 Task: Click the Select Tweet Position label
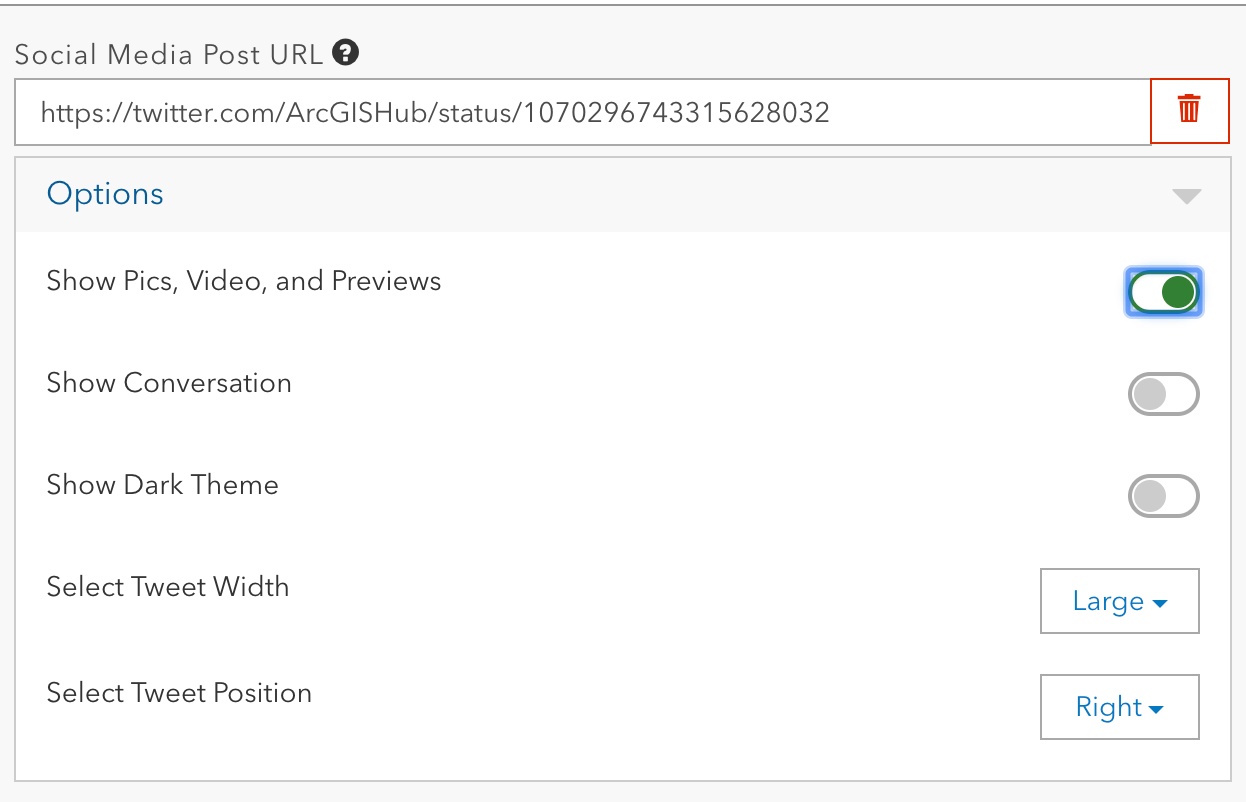179,693
